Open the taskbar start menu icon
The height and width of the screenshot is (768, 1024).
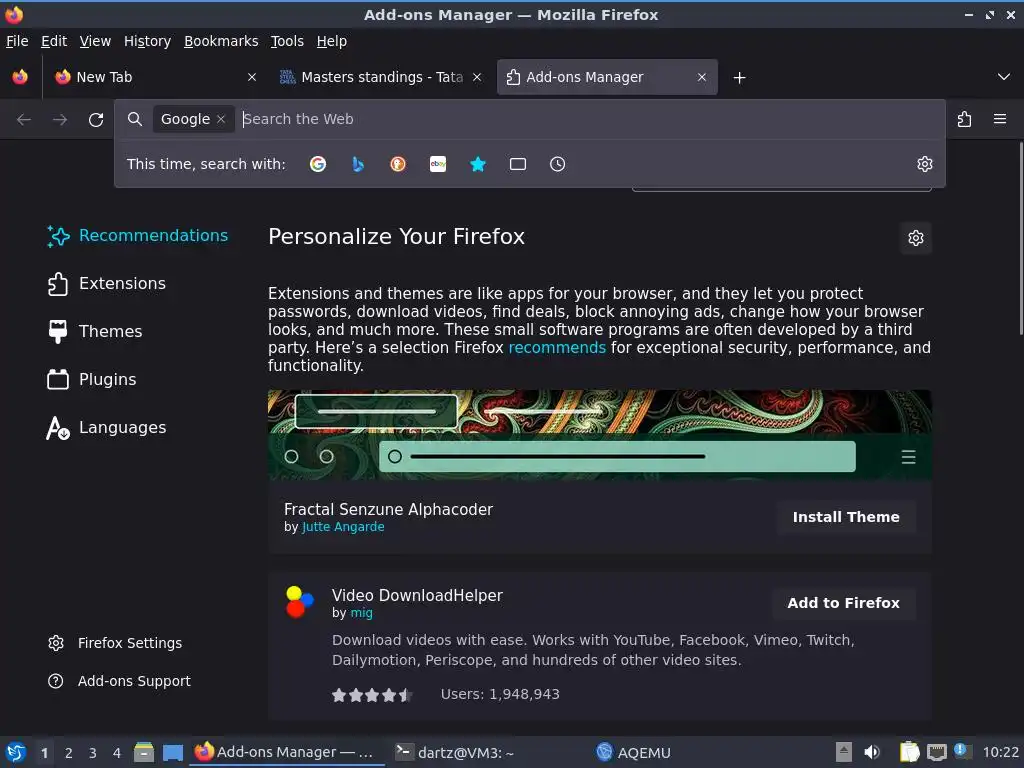click(x=16, y=752)
